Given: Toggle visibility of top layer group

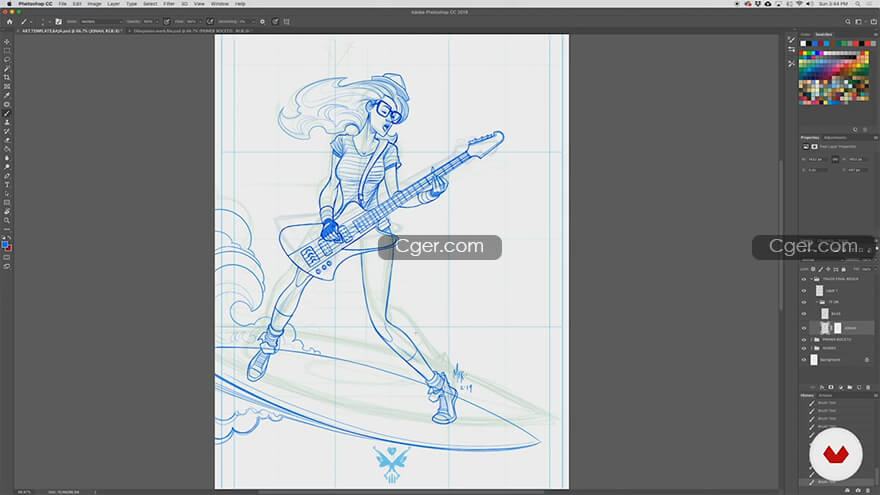Looking at the screenshot, I should click(804, 279).
